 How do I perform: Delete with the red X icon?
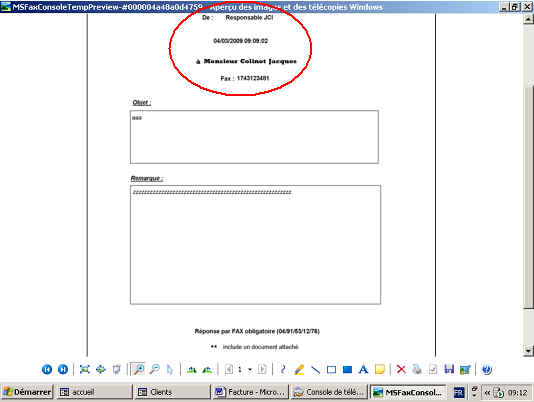point(401,369)
